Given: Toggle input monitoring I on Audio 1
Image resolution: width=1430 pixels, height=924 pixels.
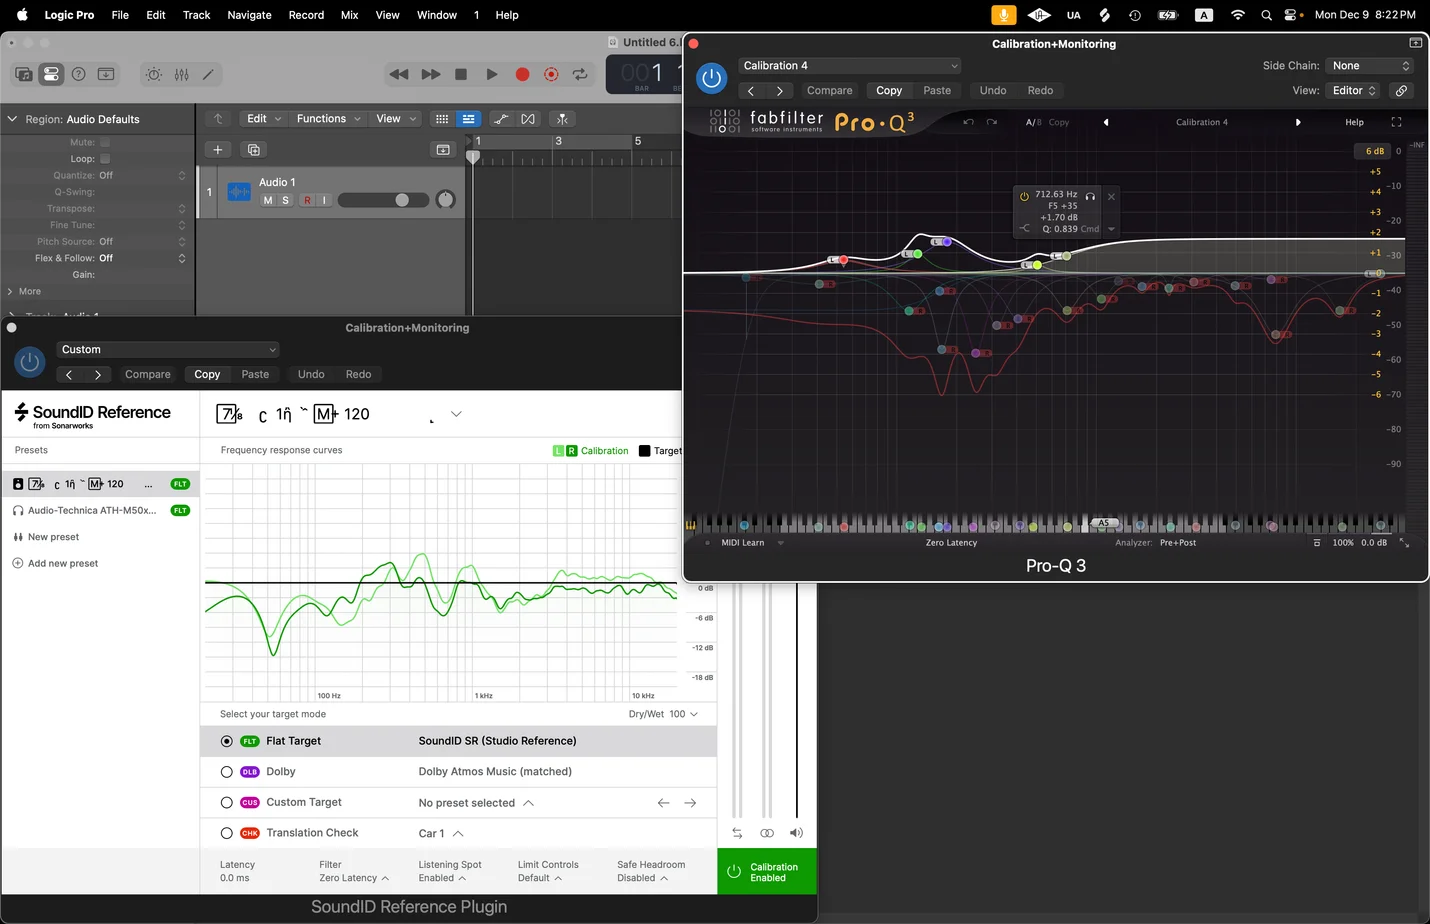Looking at the screenshot, I should point(324,200).
